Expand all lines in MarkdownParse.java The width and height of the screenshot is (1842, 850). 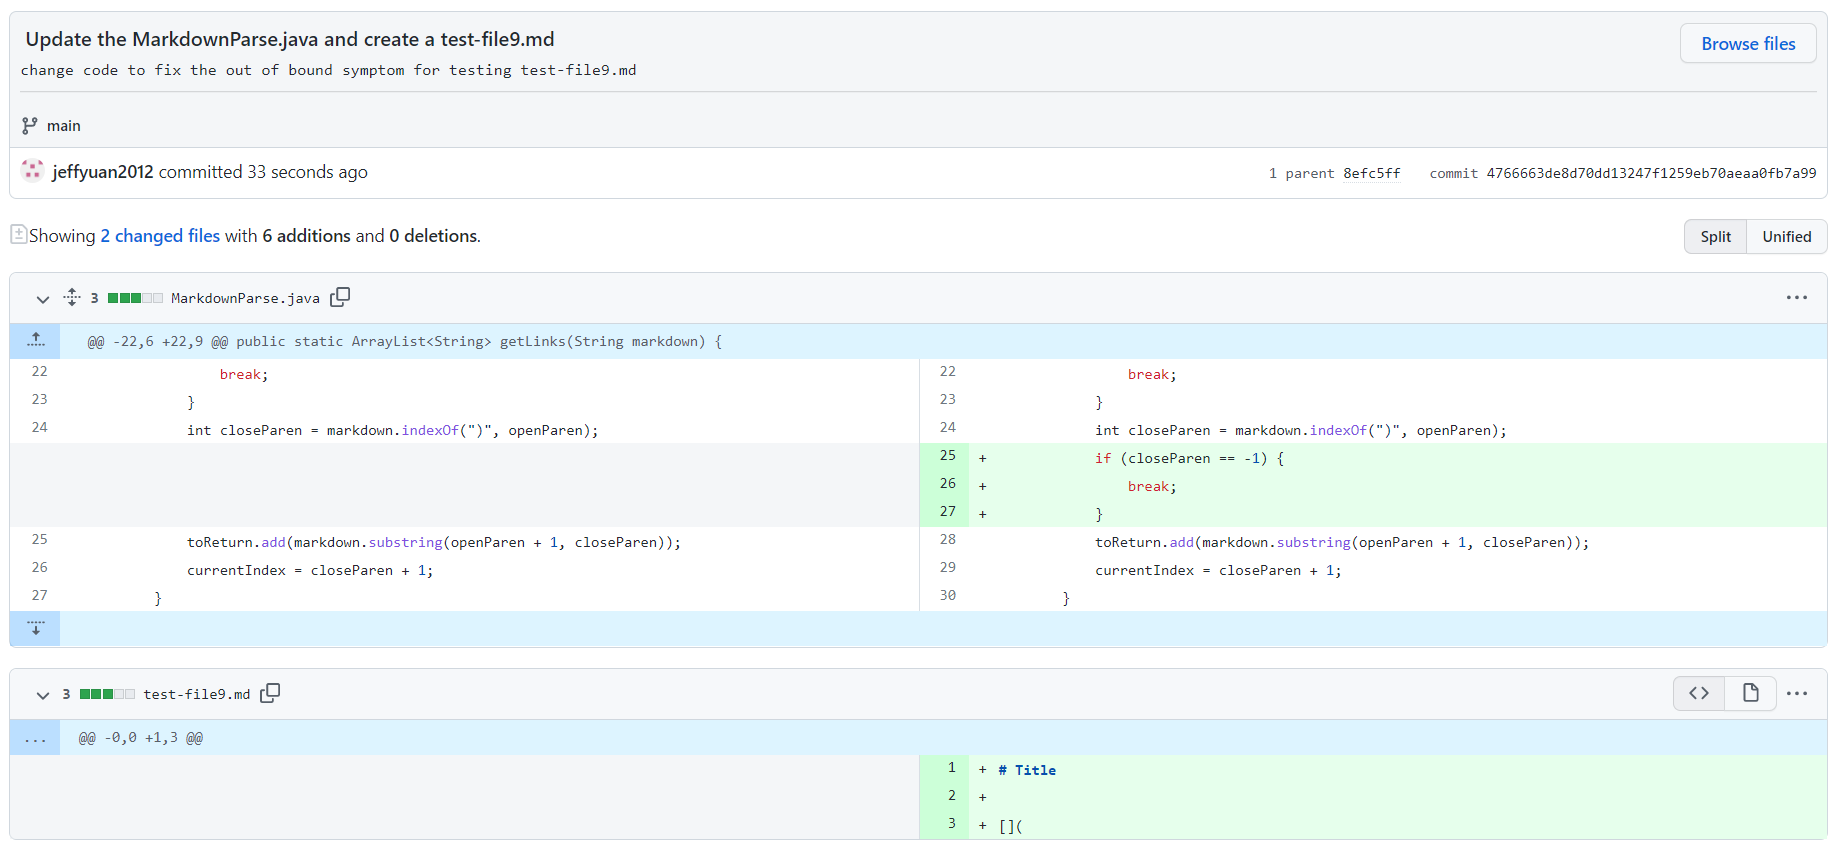tap(72, 298)
